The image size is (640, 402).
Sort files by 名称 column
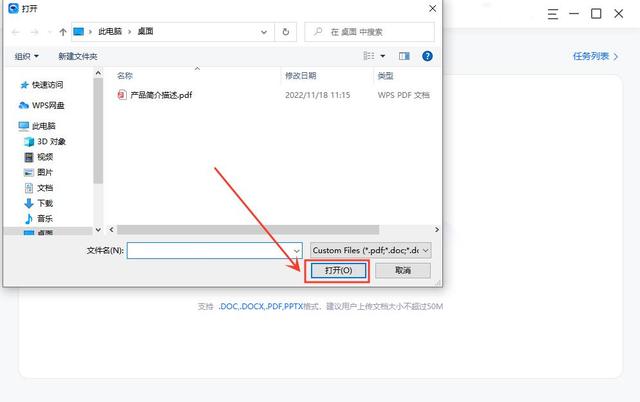tap(125, 76)
